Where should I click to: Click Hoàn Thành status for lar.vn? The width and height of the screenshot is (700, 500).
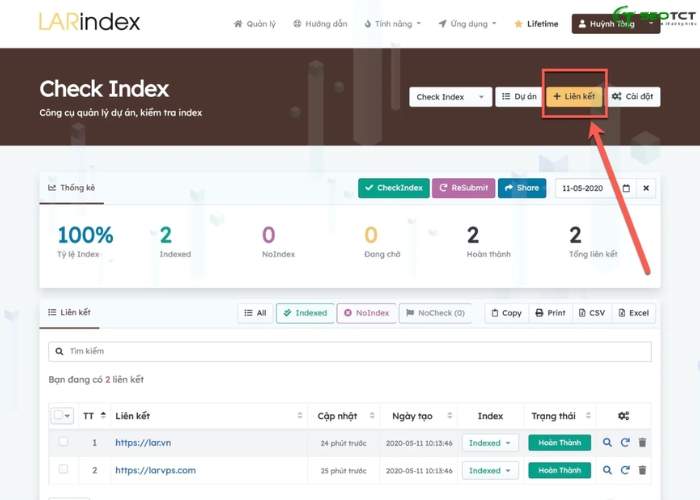coord(559,443)
